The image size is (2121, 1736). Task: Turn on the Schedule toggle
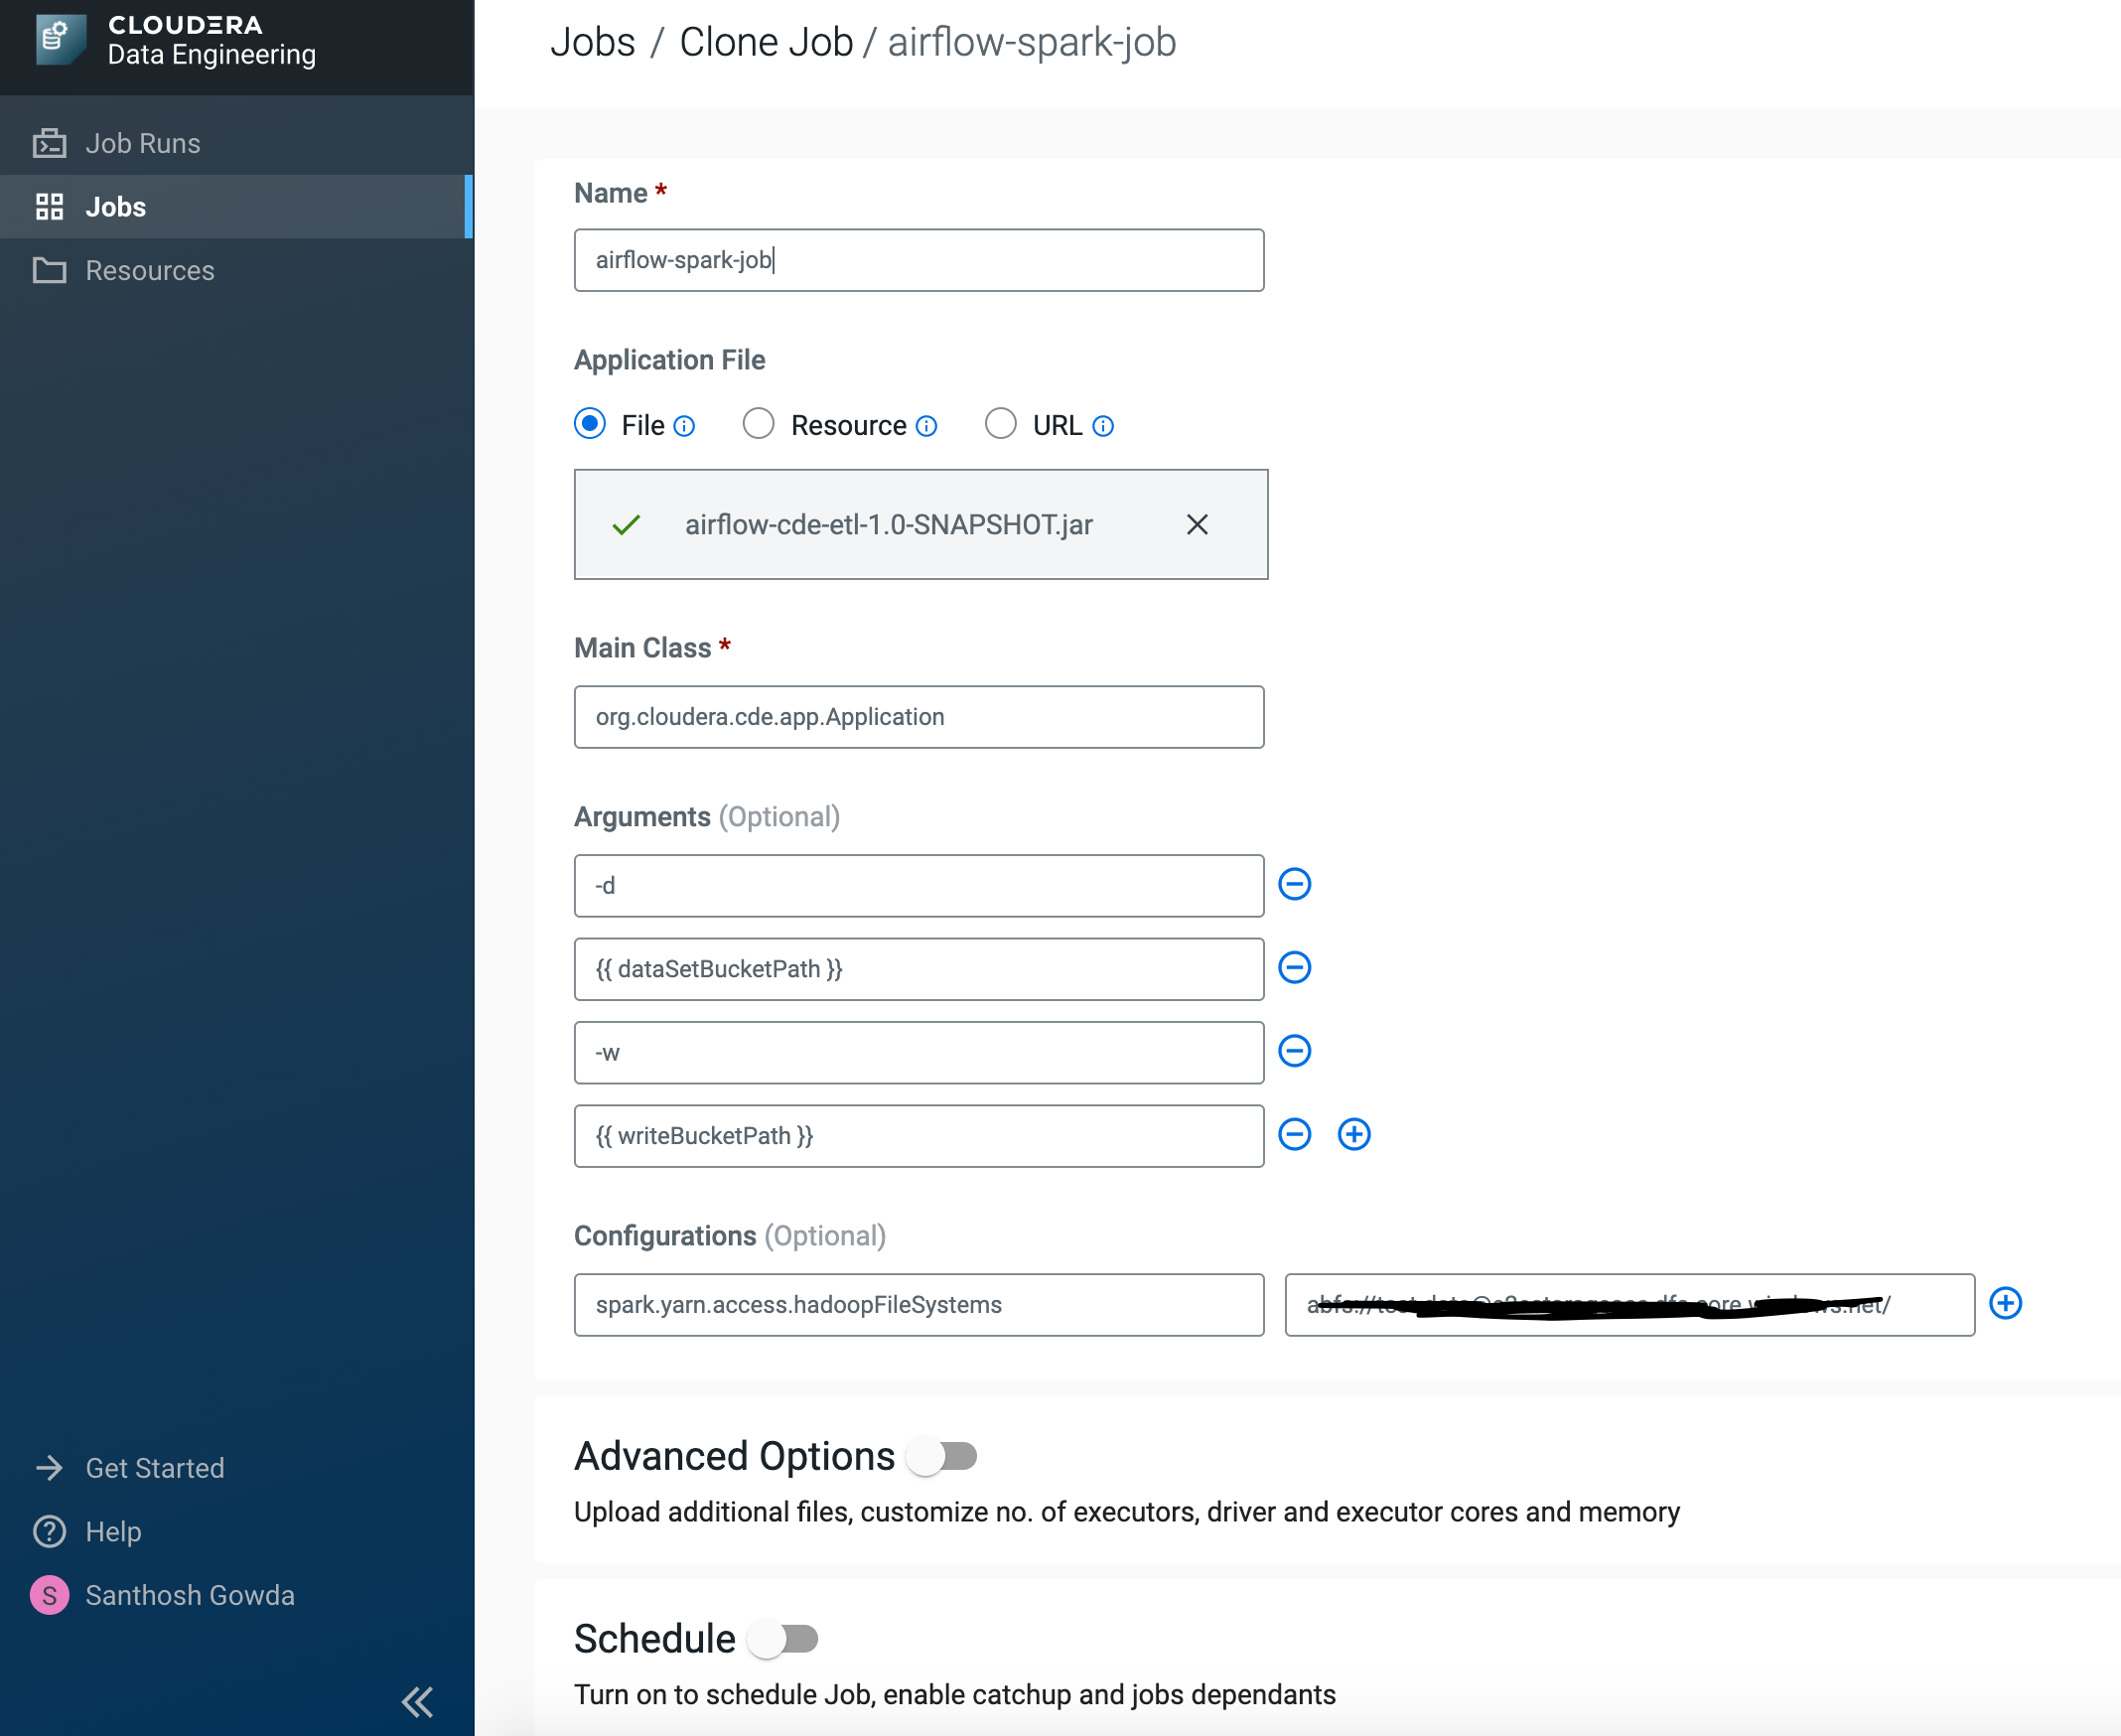coord(784,1639)
